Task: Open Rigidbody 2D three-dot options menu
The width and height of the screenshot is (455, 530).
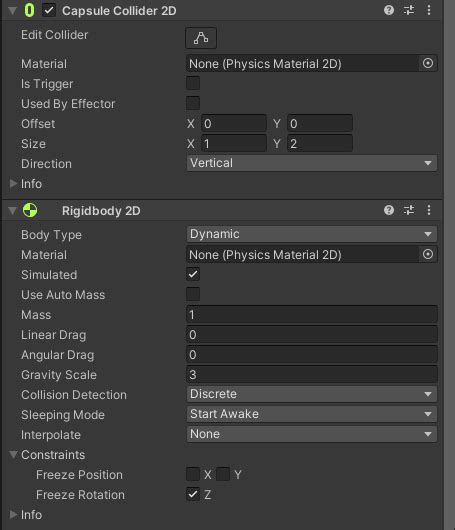Action: click(429, 210)
